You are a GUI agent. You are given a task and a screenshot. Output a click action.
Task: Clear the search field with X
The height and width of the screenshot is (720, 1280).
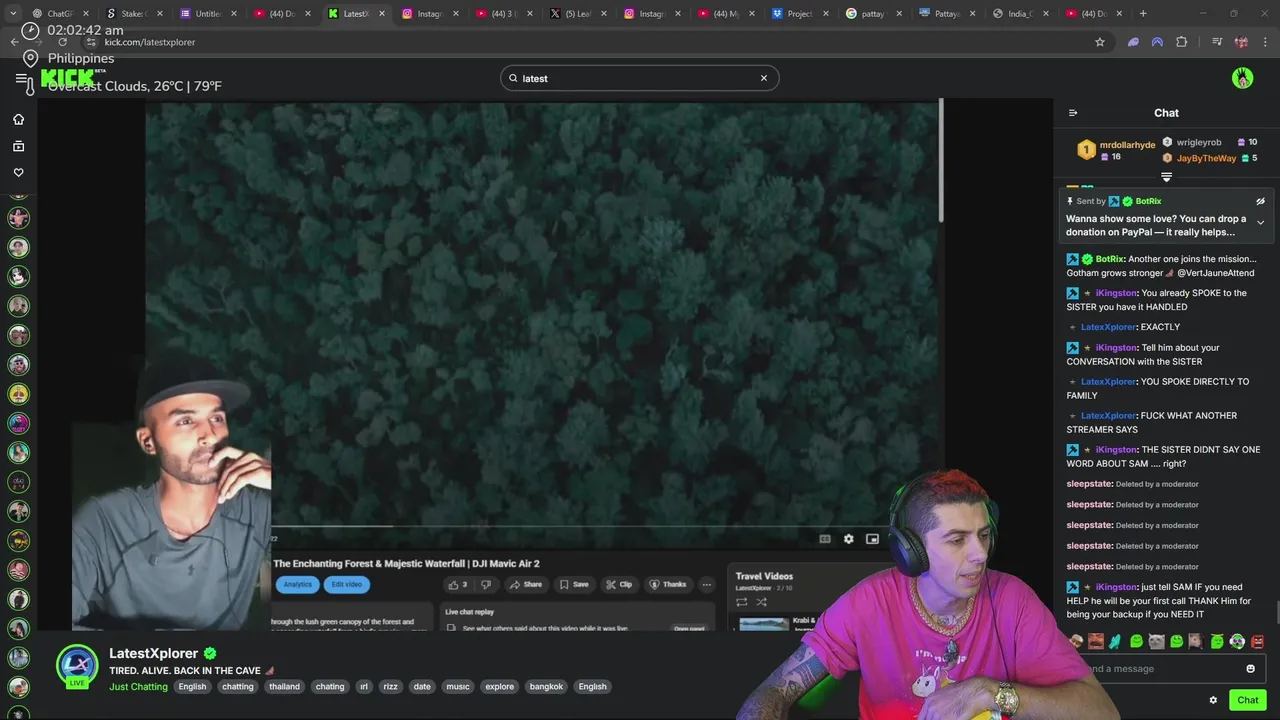(763, 78)
